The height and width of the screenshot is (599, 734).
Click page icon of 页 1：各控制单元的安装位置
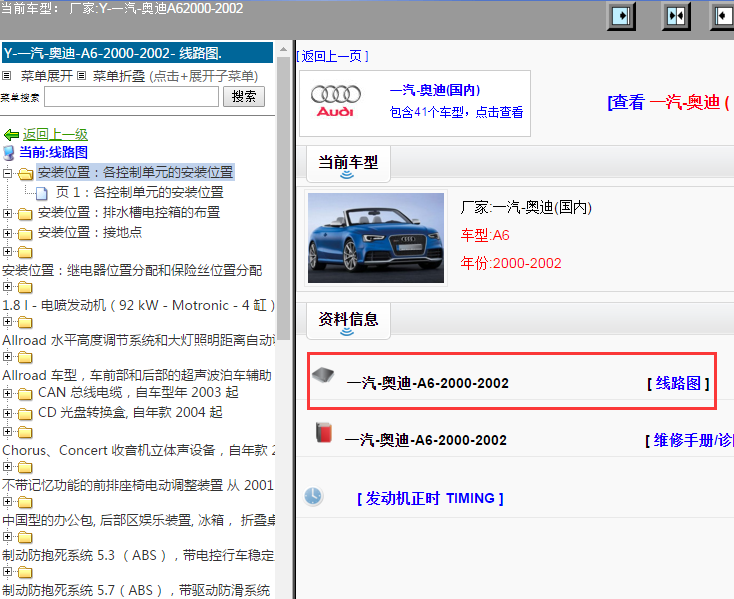(x=42, y=193)
